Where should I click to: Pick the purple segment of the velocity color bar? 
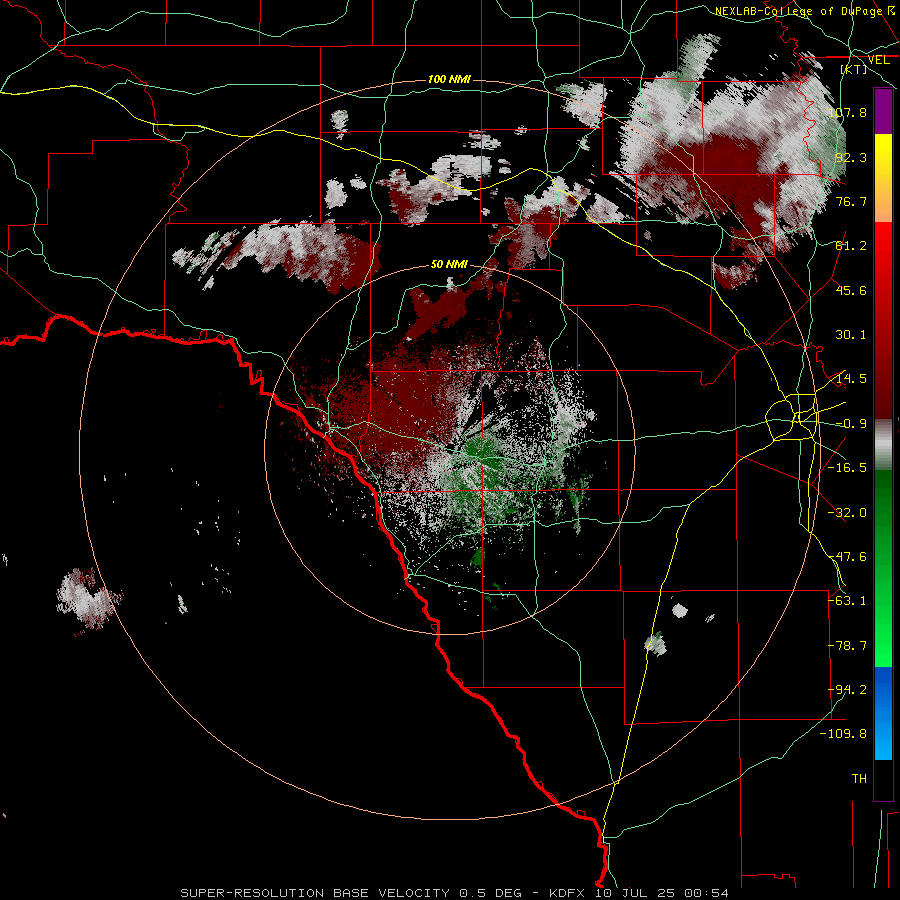[x=883, y=111]
